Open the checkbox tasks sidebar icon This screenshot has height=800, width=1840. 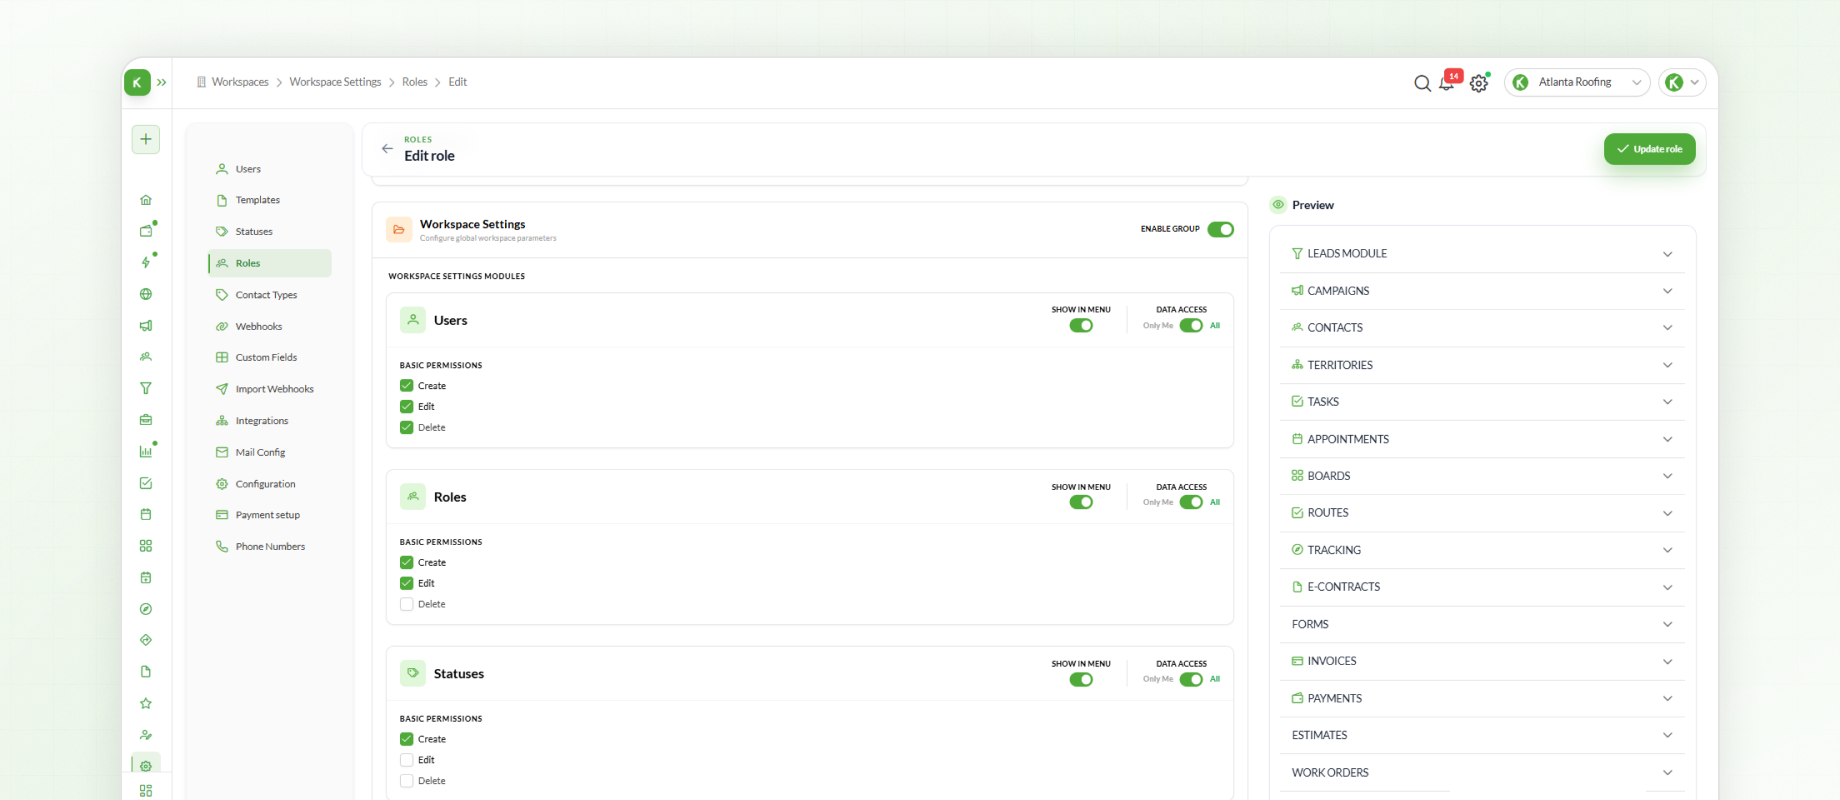(146, 483)
